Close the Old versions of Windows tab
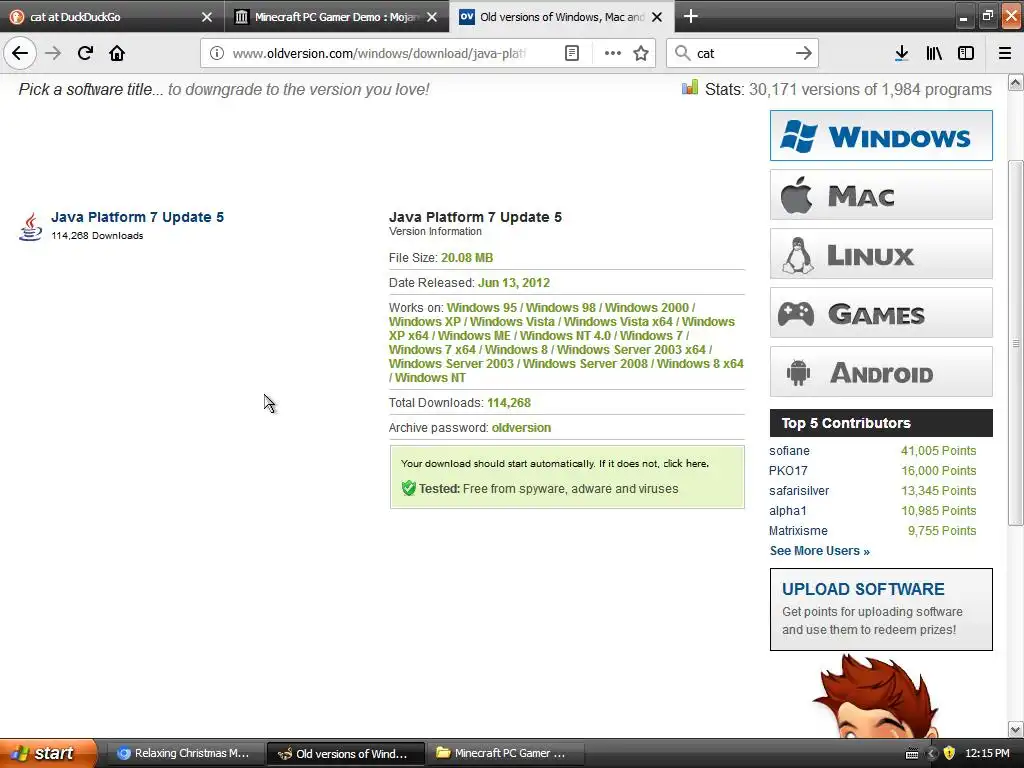Image resolution: width=1024 pixels, height=768 pixels. tap(657, 17)
